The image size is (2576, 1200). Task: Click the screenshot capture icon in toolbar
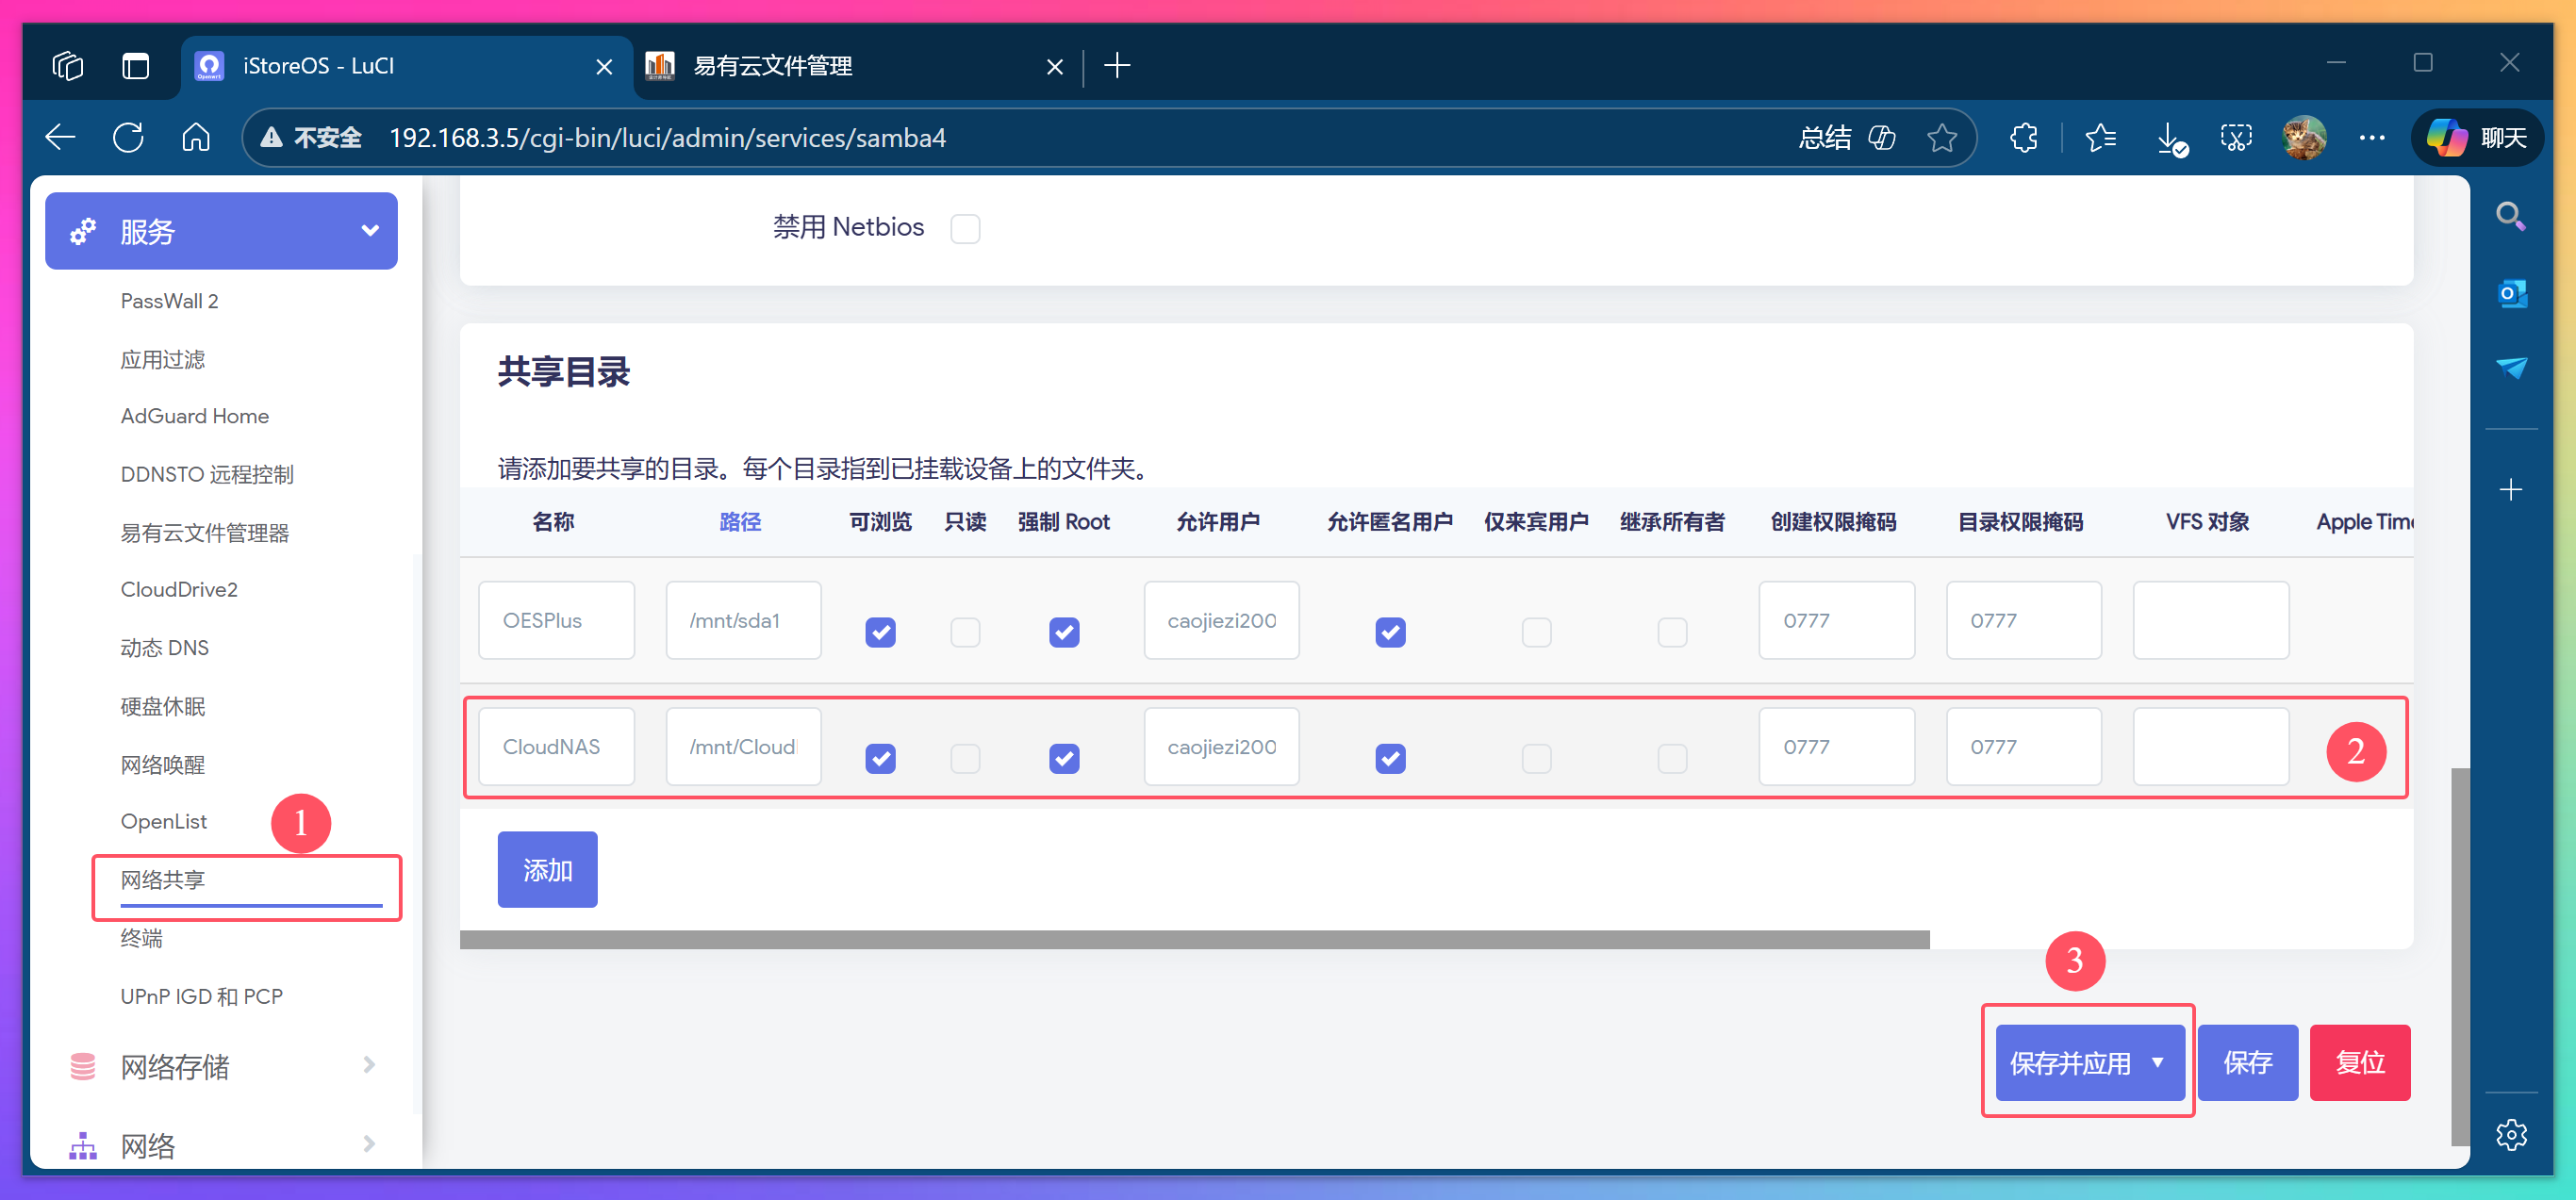coord(2236,138)
